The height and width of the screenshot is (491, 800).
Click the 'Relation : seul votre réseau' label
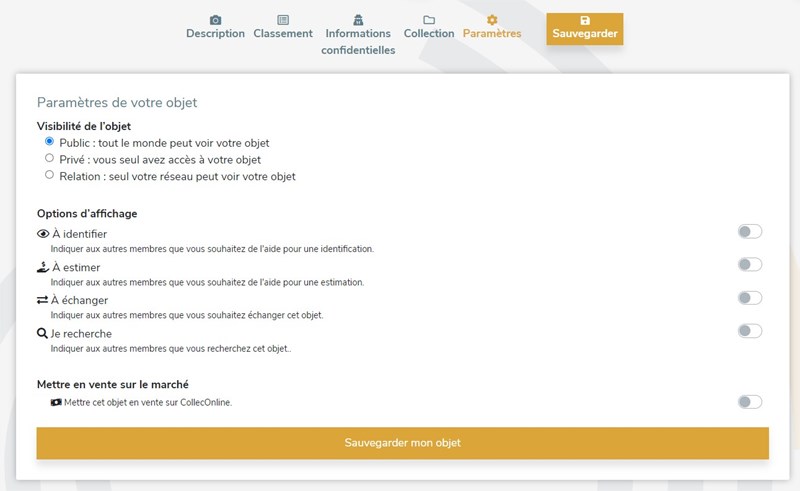[x=177, y=176]
